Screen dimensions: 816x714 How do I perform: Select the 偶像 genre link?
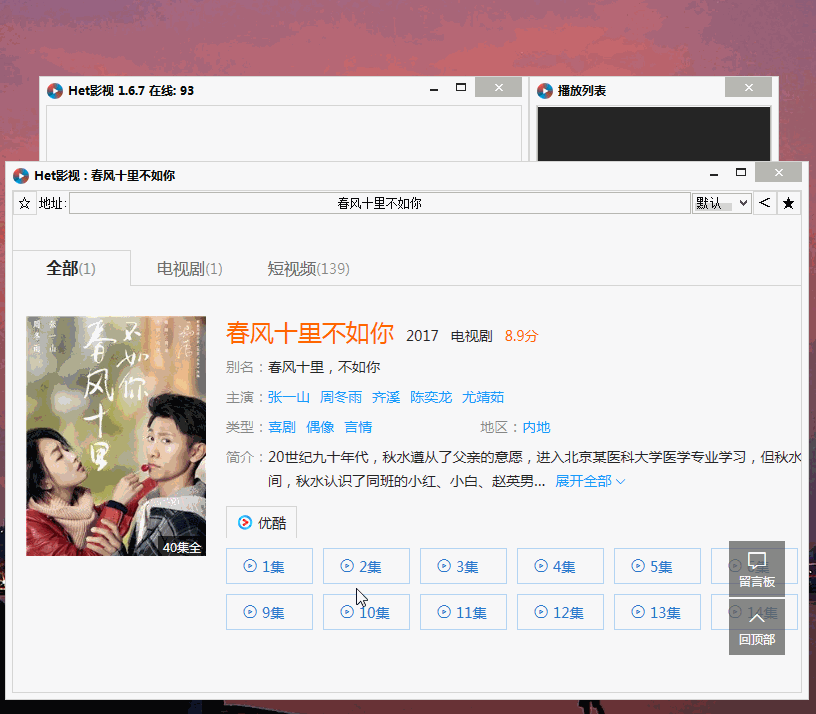click(x=320, y=427)
